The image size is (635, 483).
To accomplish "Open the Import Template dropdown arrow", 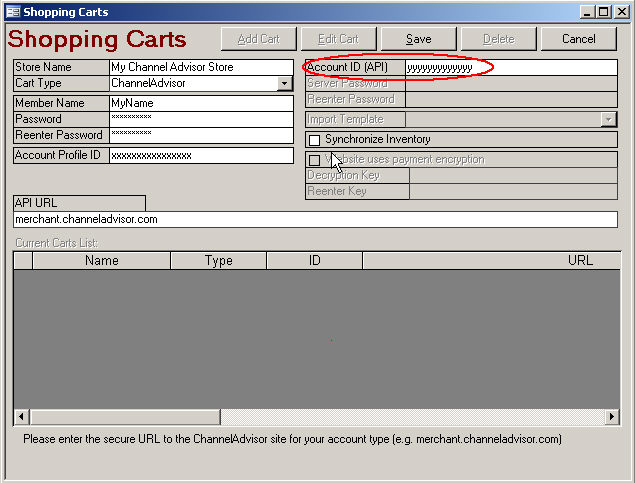I will click(608, 119).
